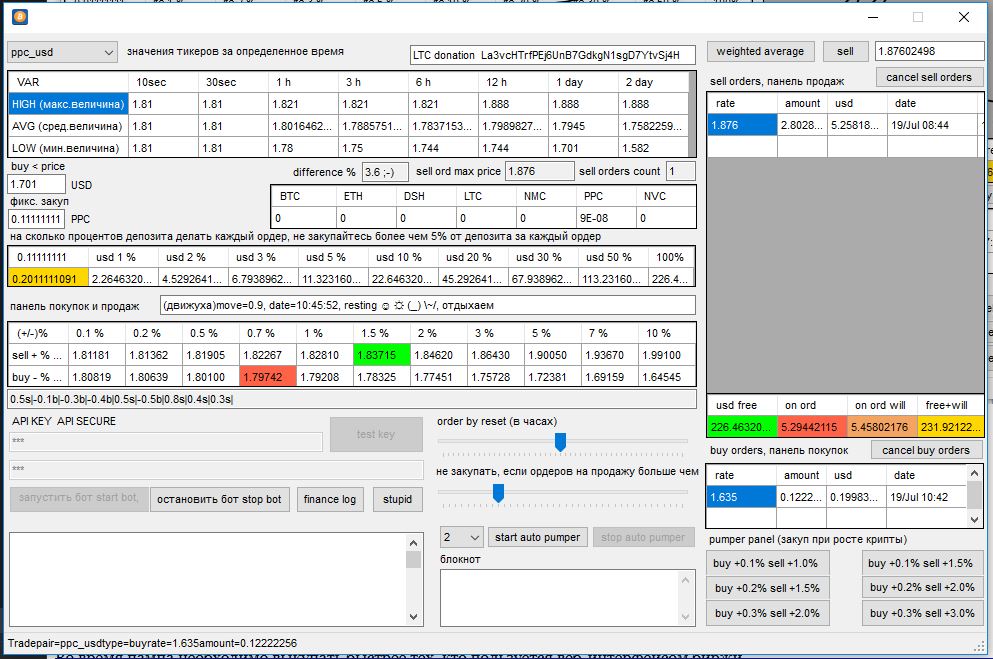Click pumper button buy +0.3% sell +3.0%
993x659 pixels.
pos(920,613)
